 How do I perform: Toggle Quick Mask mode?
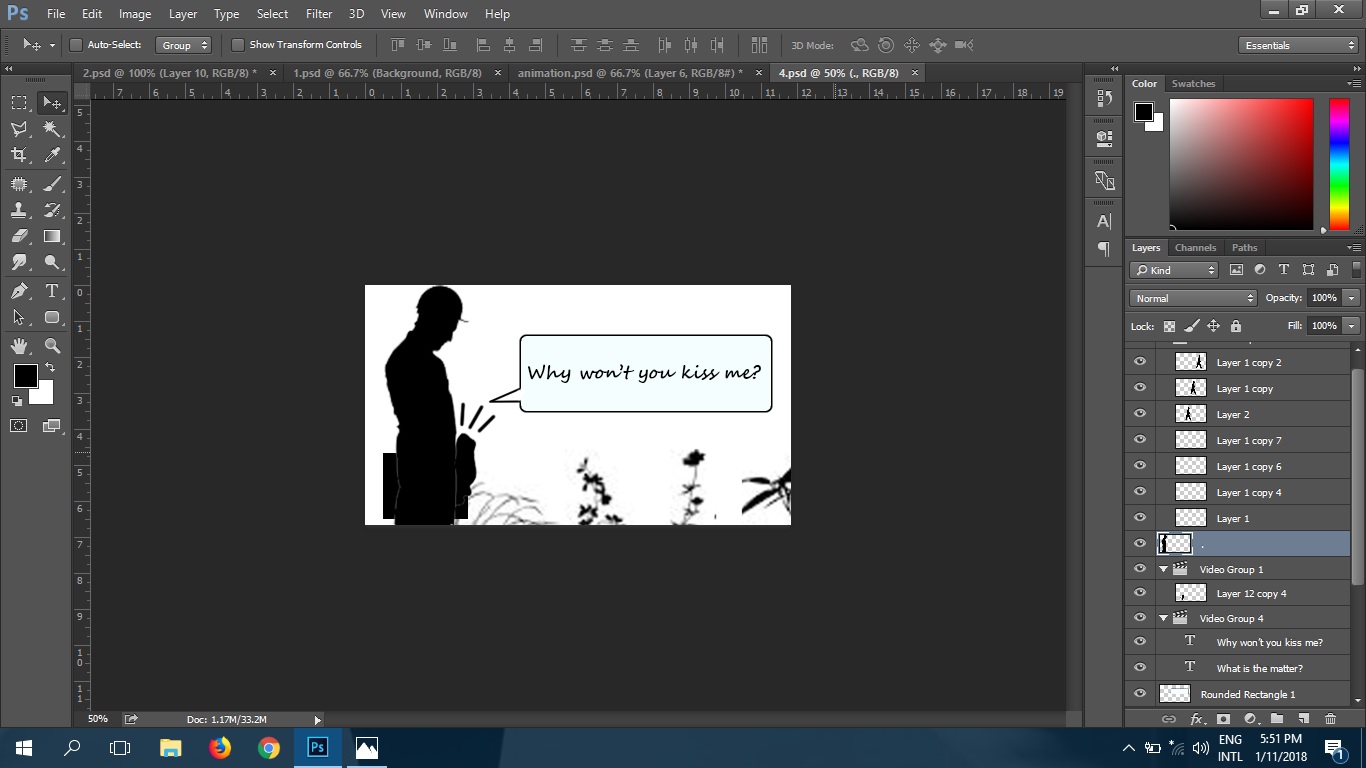(x=19, y=426)
